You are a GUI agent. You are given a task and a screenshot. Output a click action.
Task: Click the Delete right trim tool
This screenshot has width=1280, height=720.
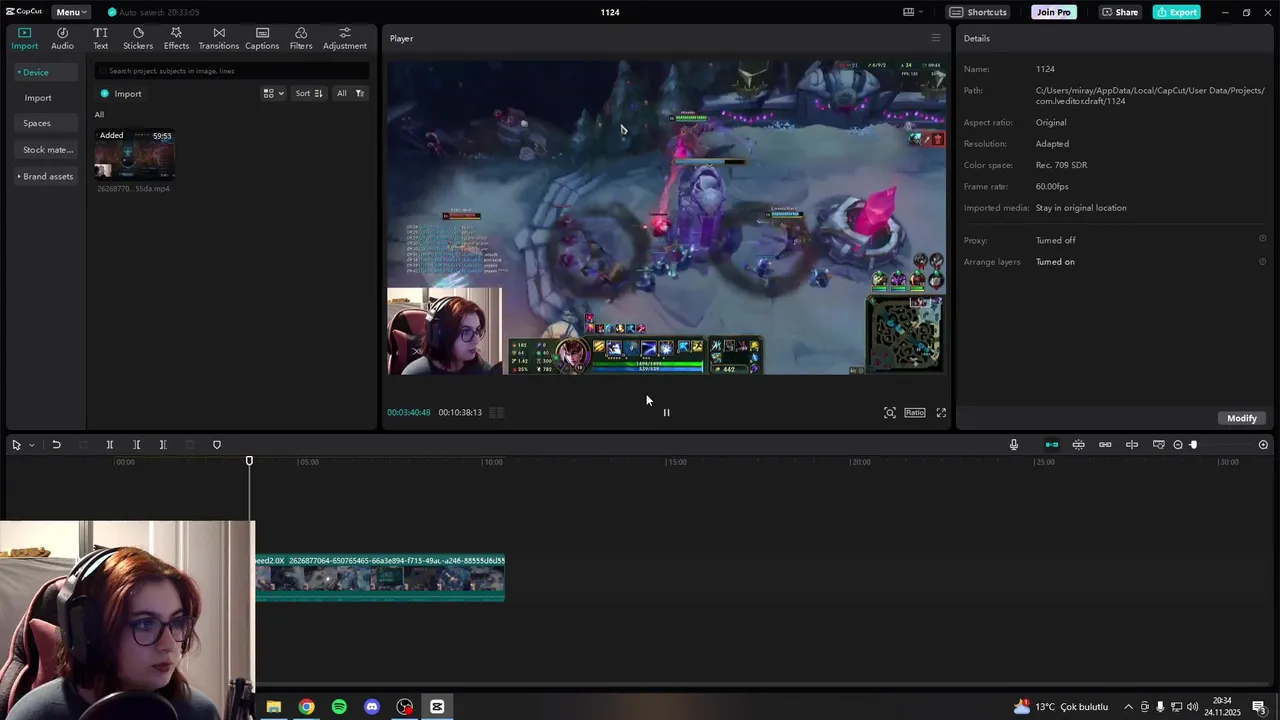coord(163,445)
